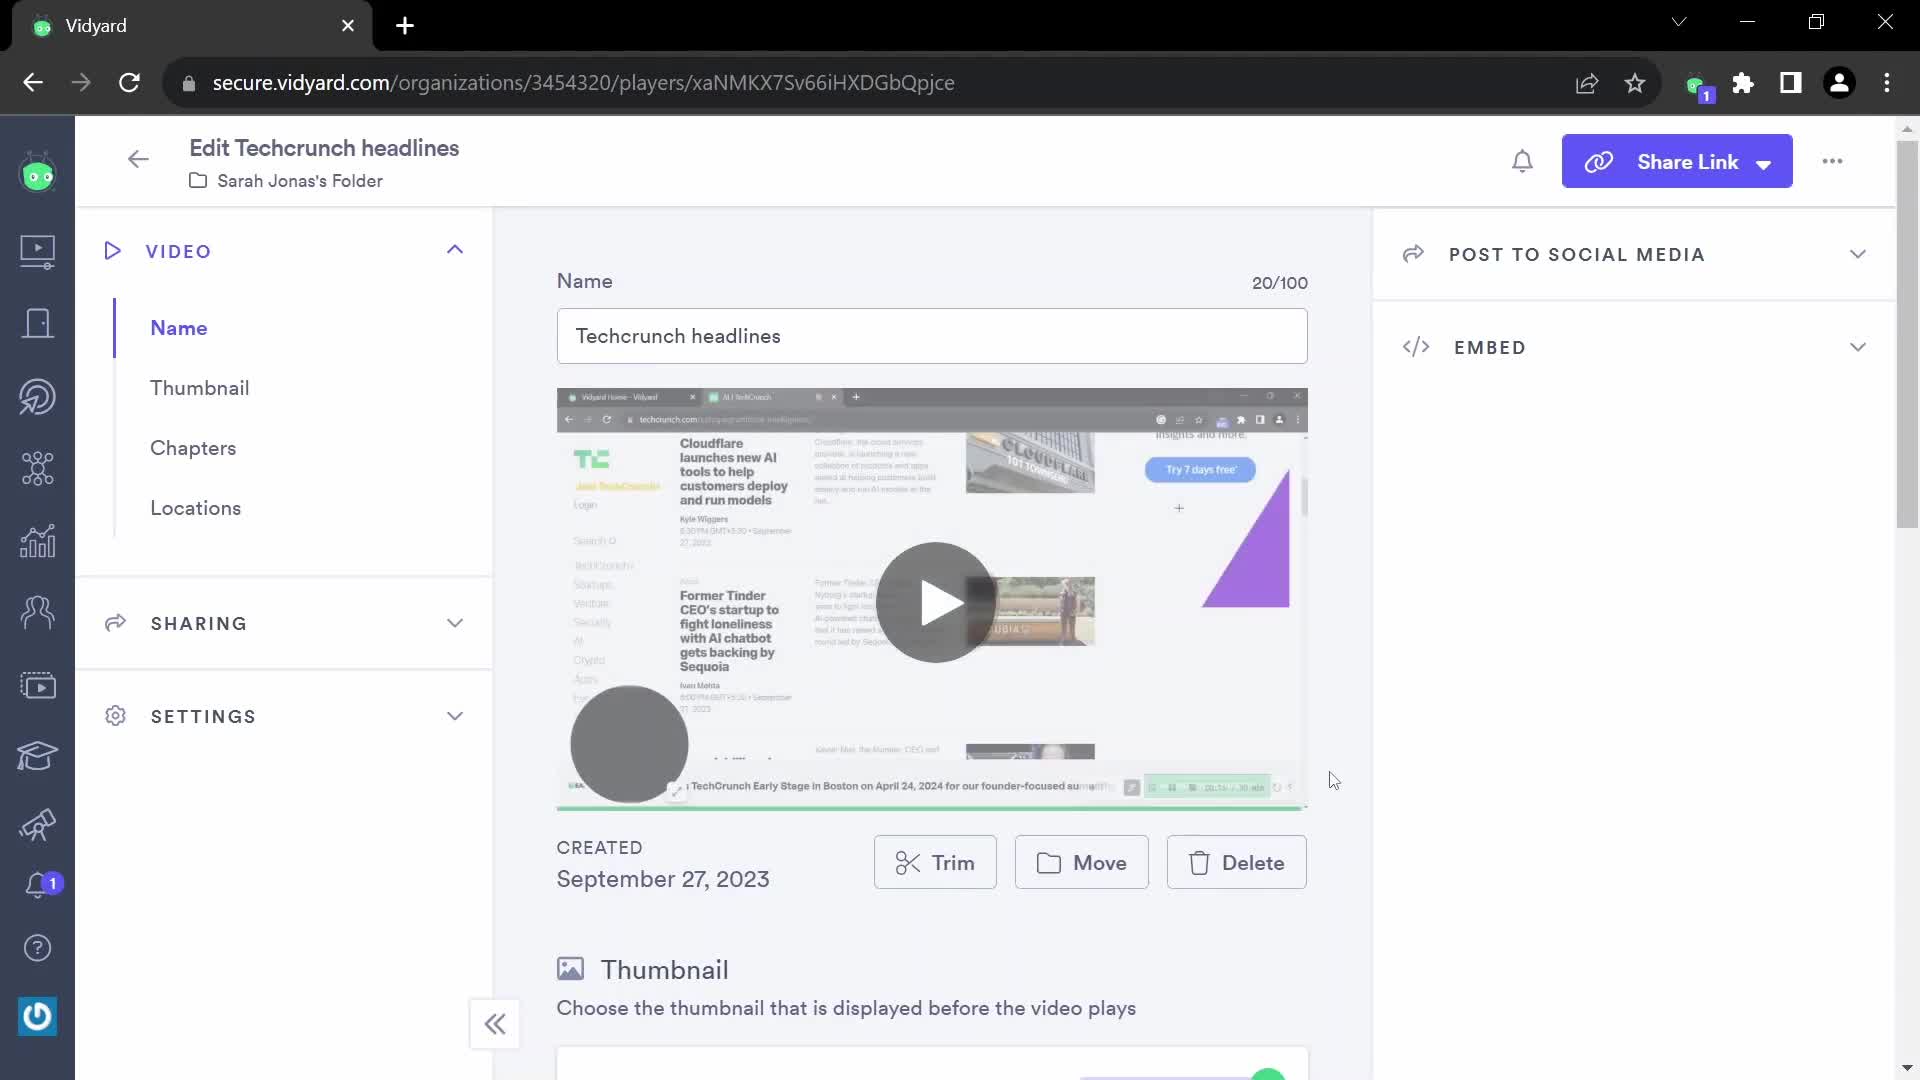Select the Thumbnail menu item
1920x1080 pixels.
[200, 388]
